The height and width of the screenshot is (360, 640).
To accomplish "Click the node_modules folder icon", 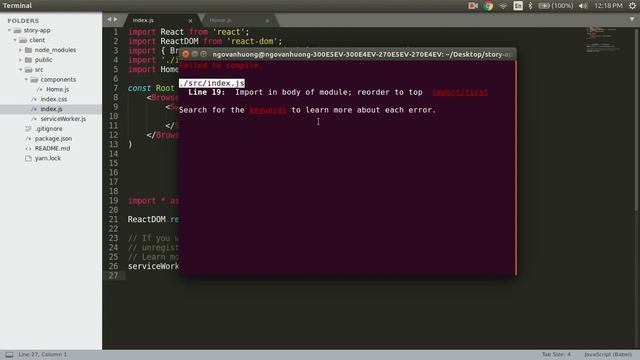I will [28, 50].
